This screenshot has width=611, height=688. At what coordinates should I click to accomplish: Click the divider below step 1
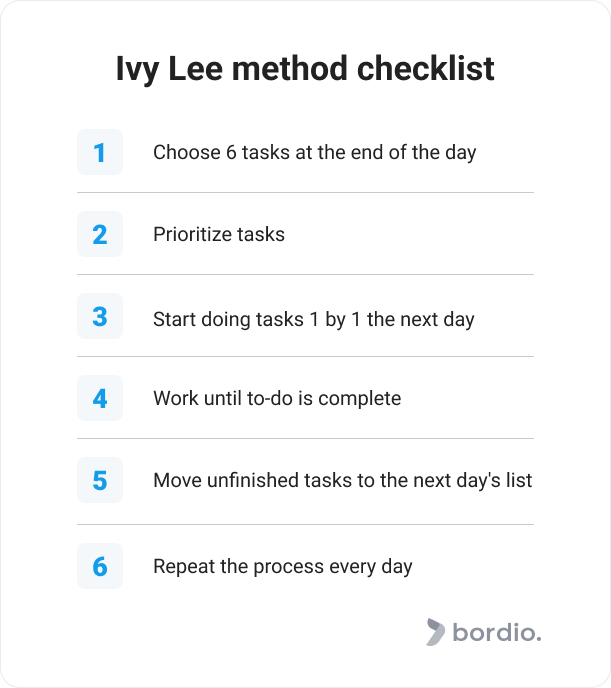tap(305, 192)
